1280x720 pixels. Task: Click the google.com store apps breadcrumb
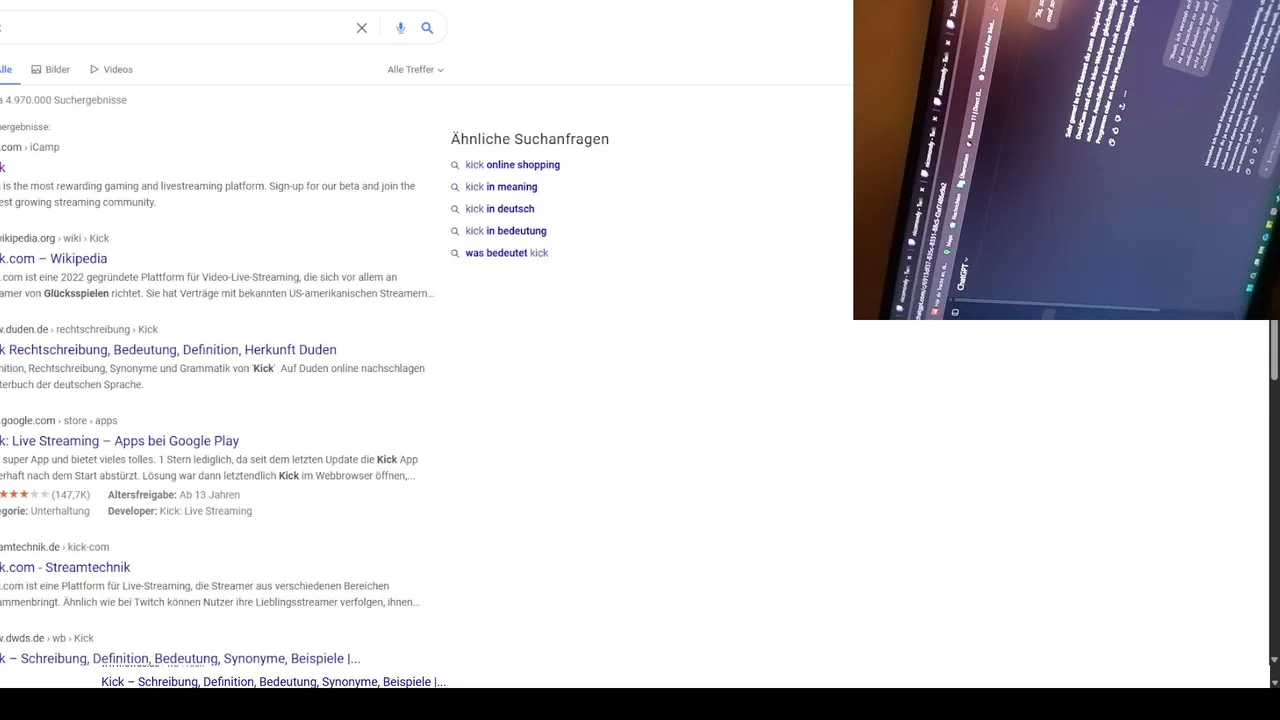click(x=59, y=421)
